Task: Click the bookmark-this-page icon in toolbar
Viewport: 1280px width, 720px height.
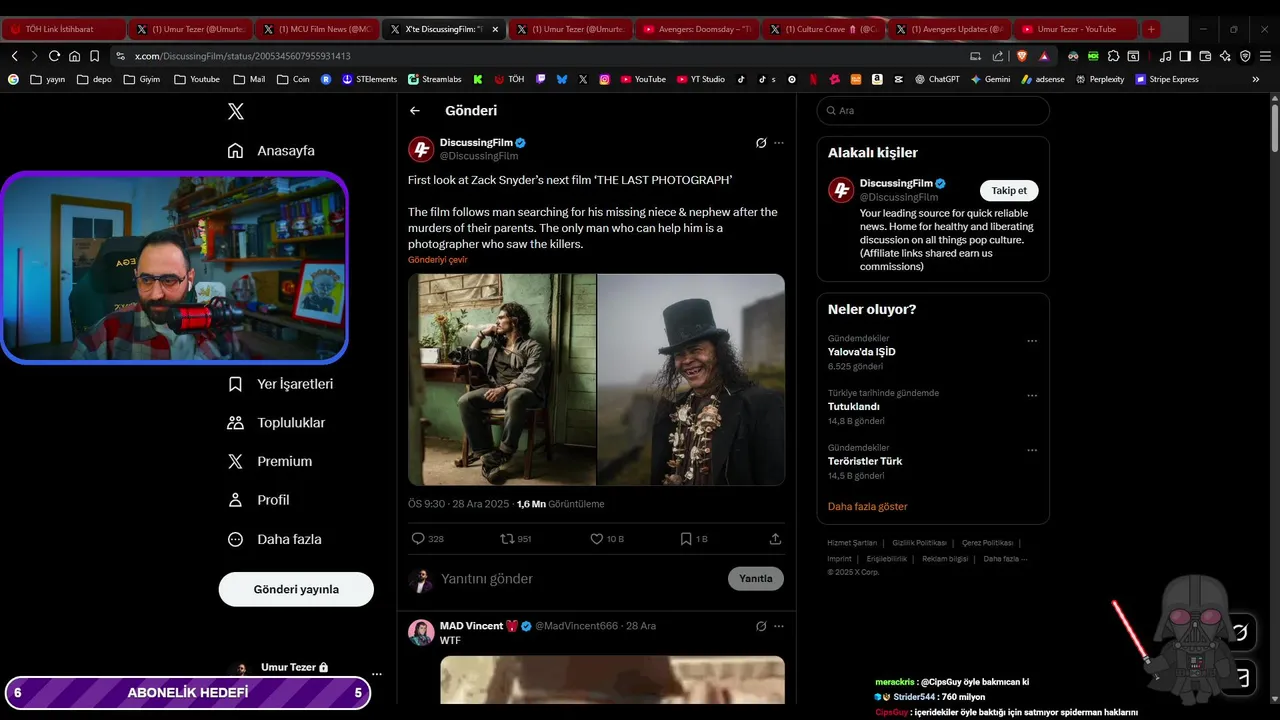Action: 94,56
